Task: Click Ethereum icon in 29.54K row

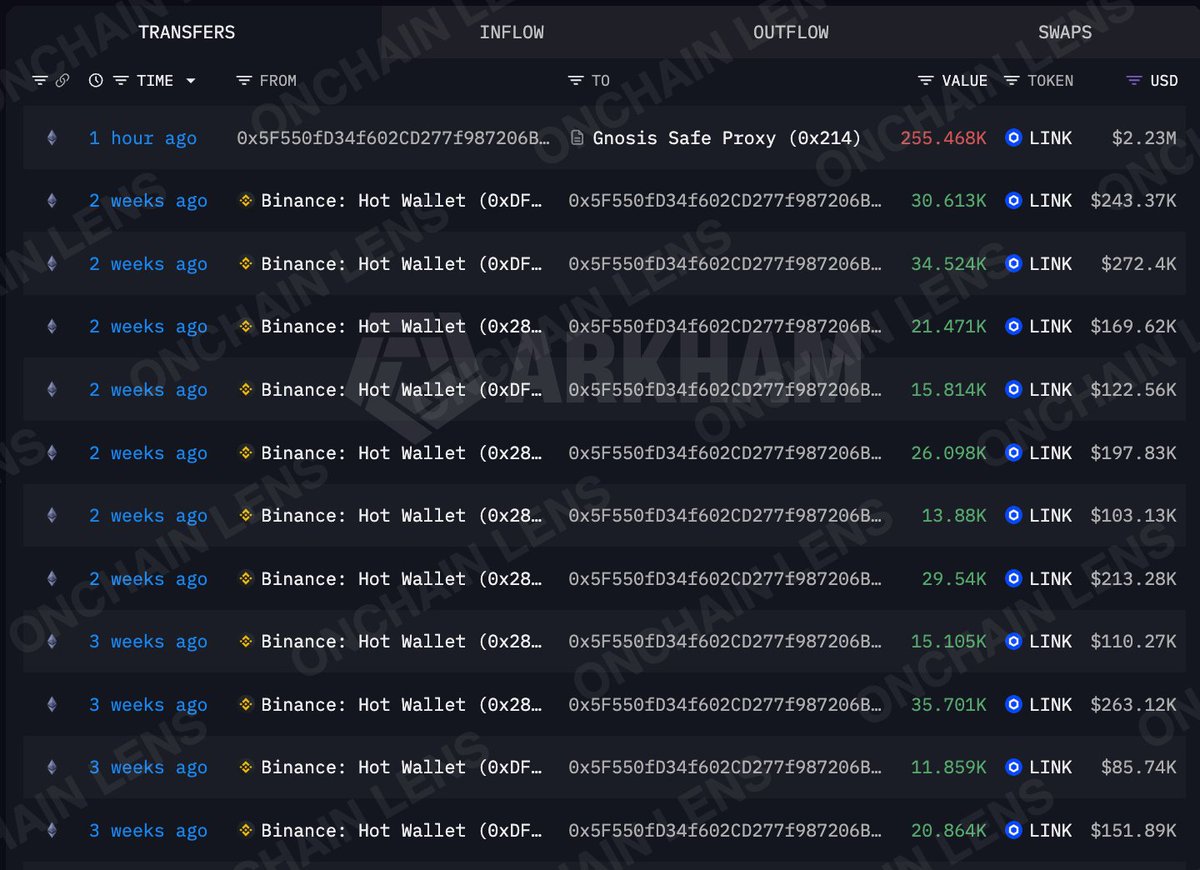Action: click(52, 579)
